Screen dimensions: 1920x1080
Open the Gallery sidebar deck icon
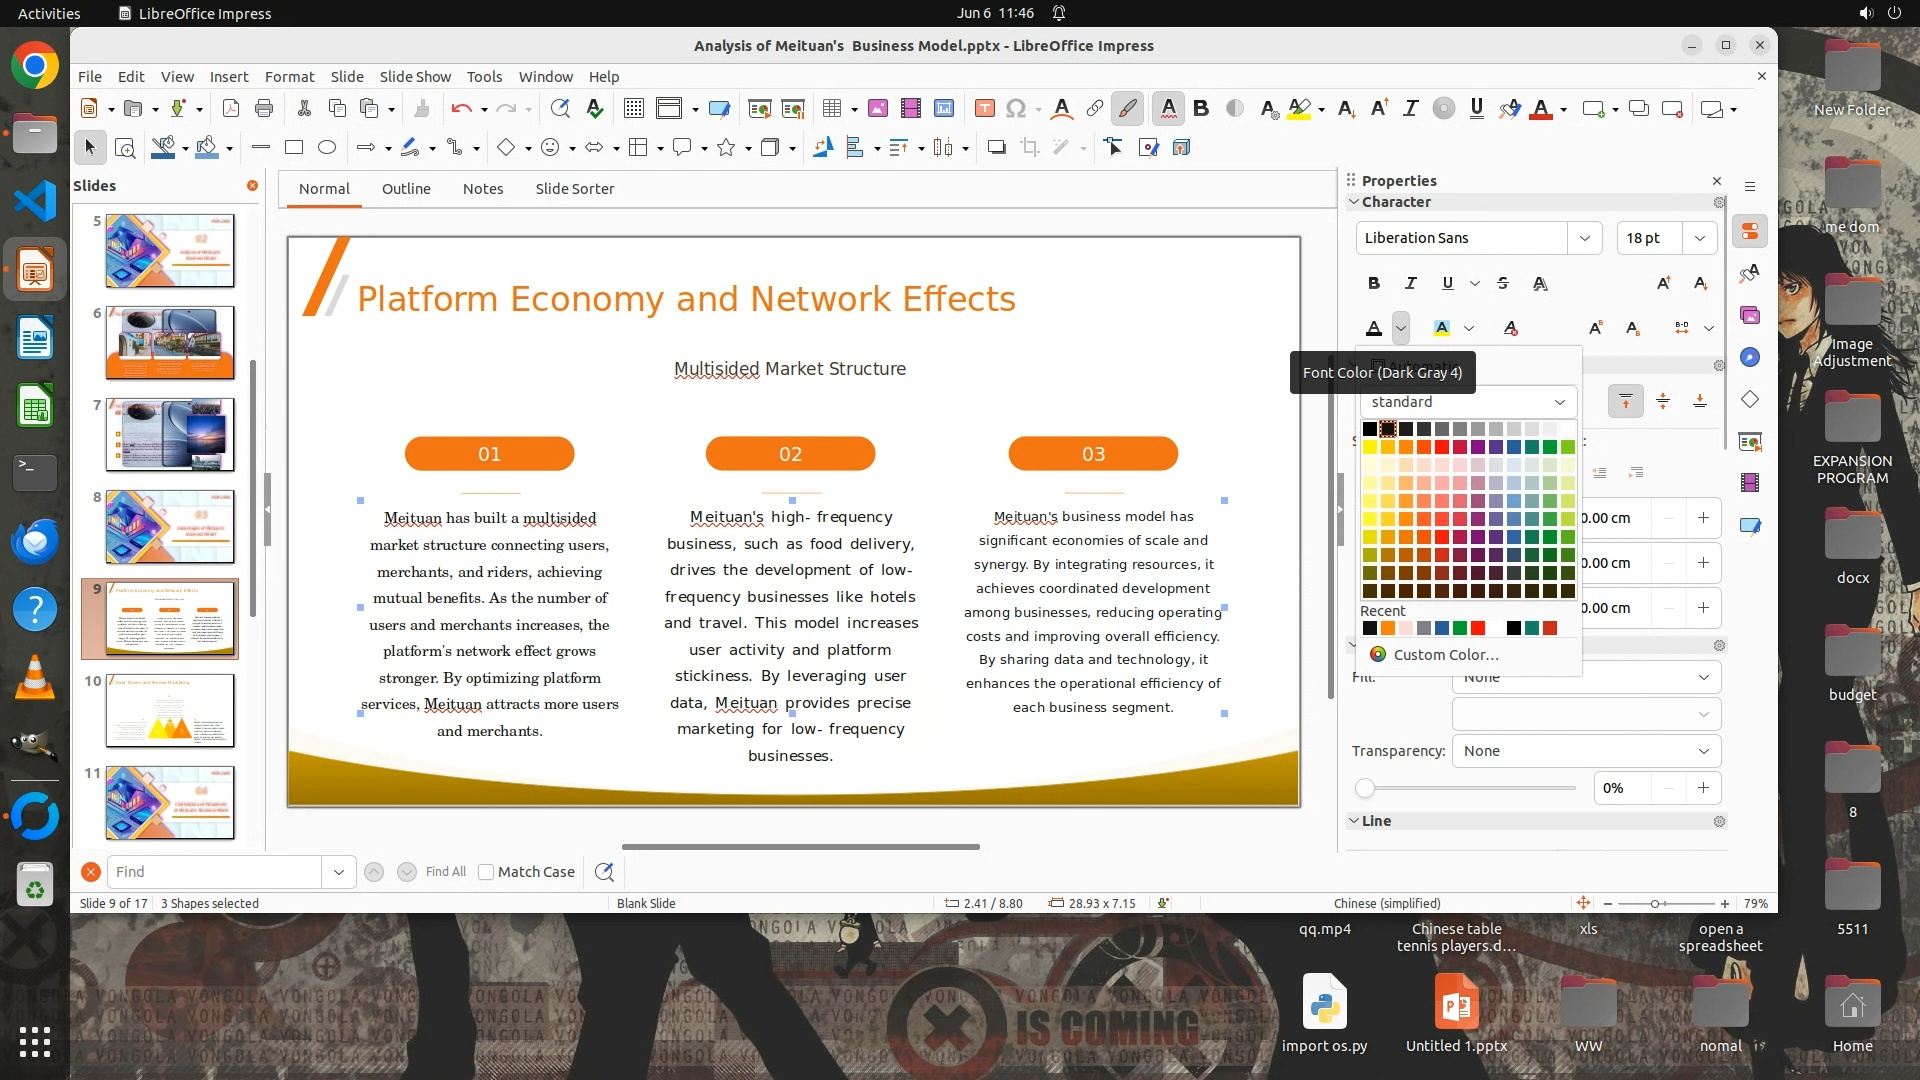(1749, 315)
